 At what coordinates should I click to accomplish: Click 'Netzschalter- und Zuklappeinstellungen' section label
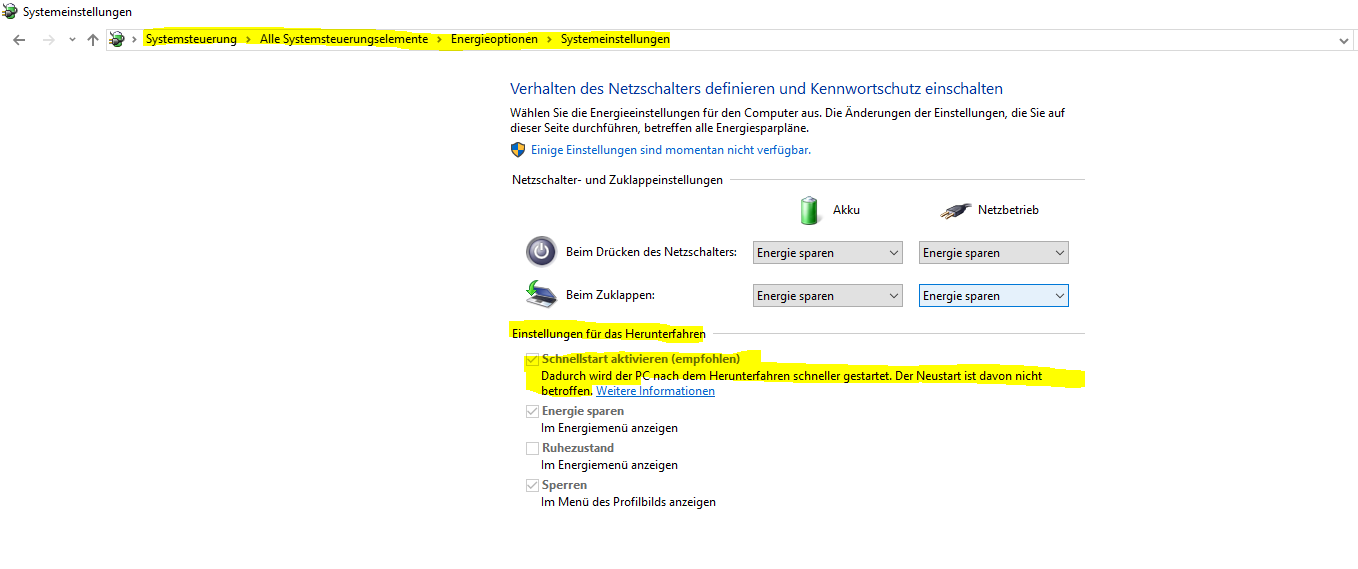pyautogui.click(x=617, y=180)
